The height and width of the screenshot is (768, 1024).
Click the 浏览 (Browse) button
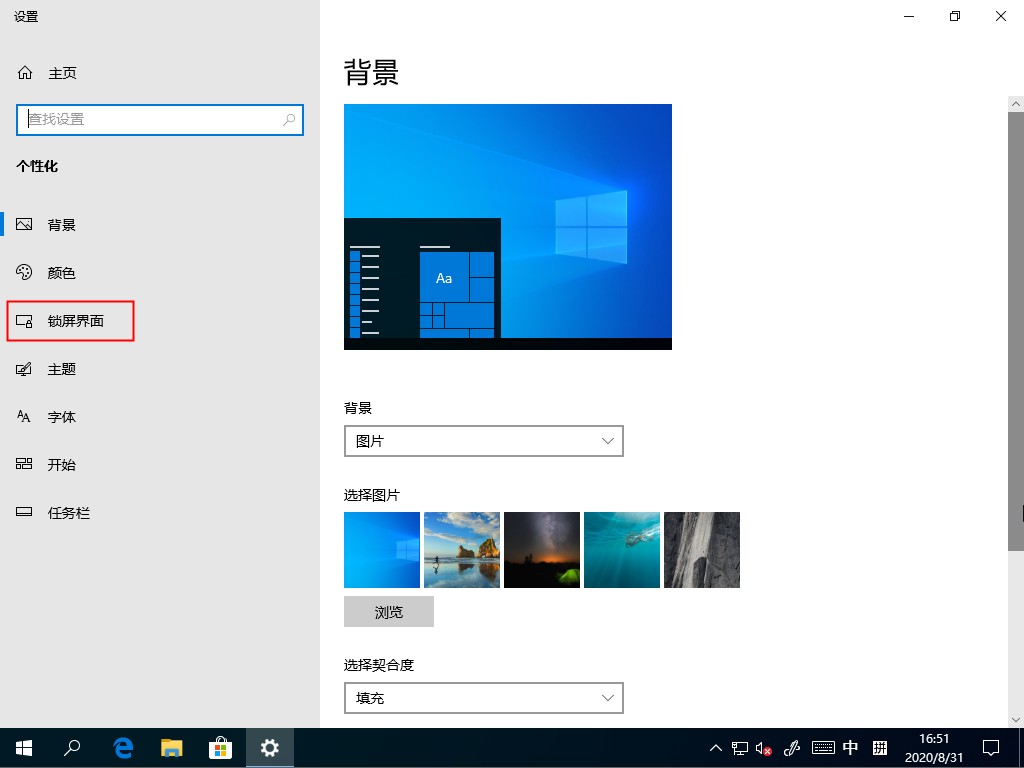point(388,611)
